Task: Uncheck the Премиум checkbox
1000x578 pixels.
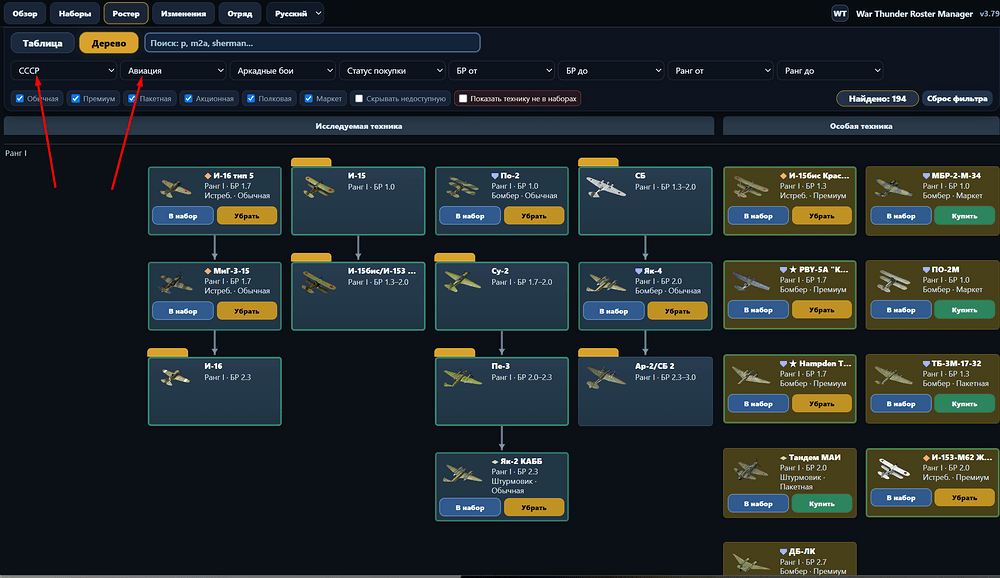Action: (x=76, y=98)
